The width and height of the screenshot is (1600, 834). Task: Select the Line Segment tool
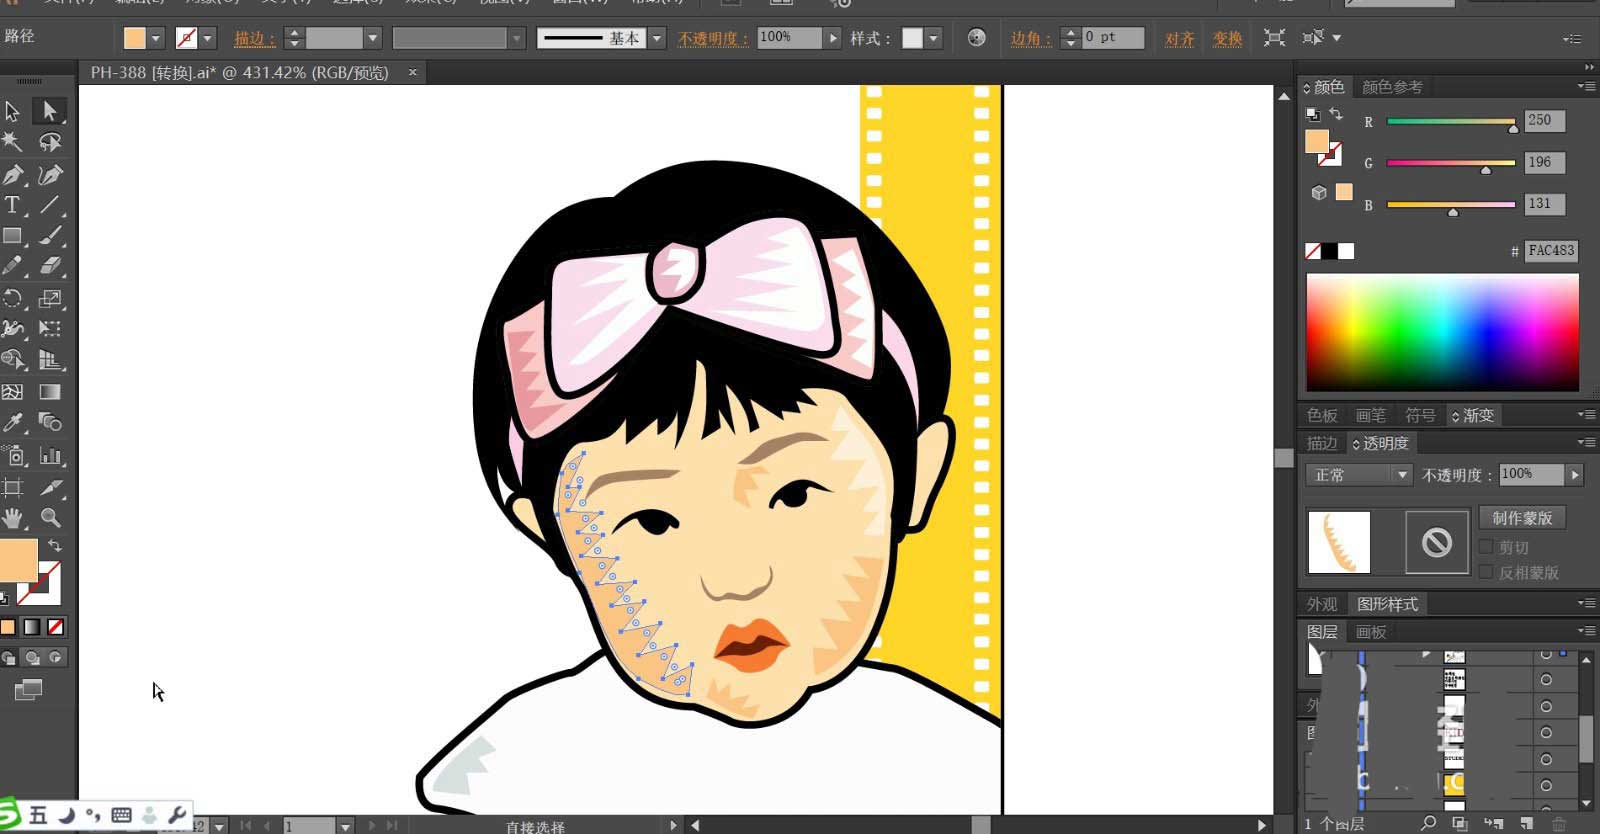pos(49,205)
